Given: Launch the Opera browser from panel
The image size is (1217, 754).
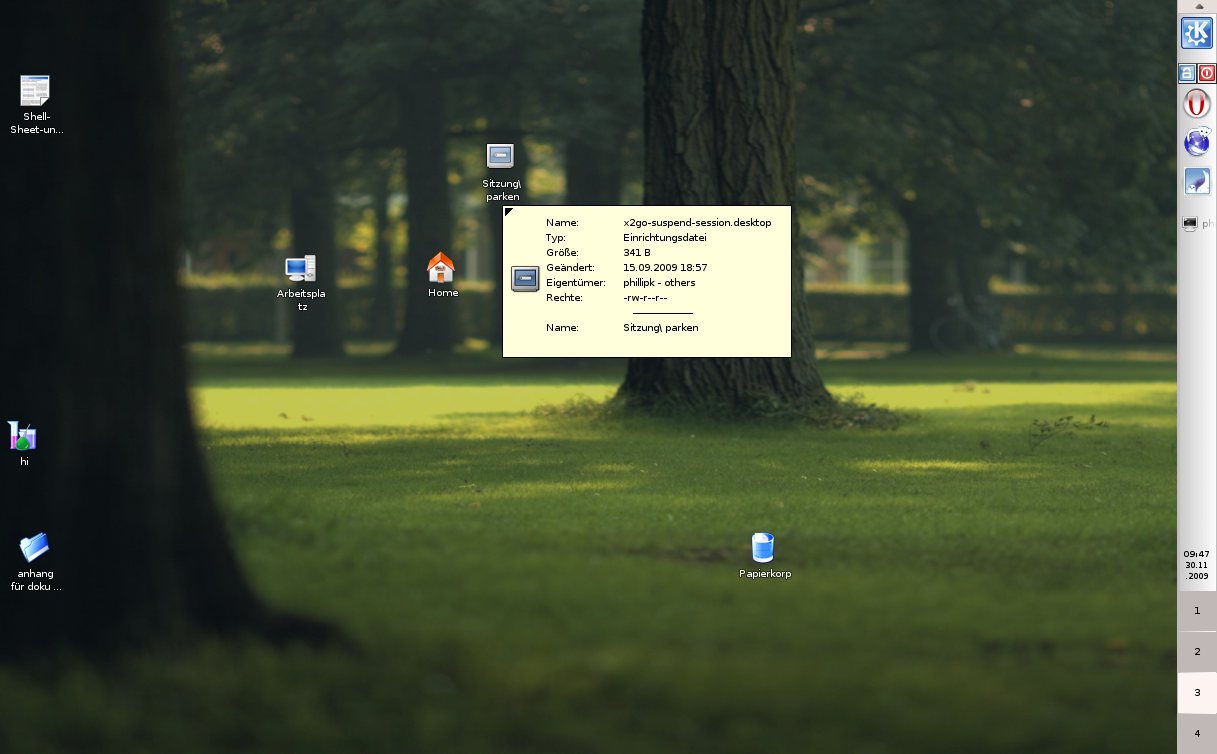Looking at the screenshot, I should (x=1197, y=104).
